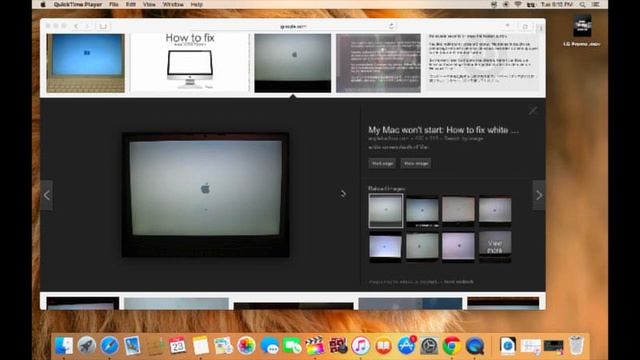The height and width of the screenshot is (360, 640).
Task: Open the File menu
Action: point(114,4)
